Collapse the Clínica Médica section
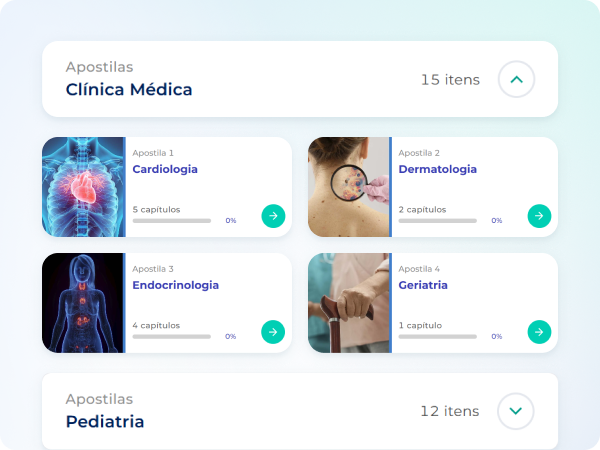The height and width of the screenshot is (450, 600). 516,79
